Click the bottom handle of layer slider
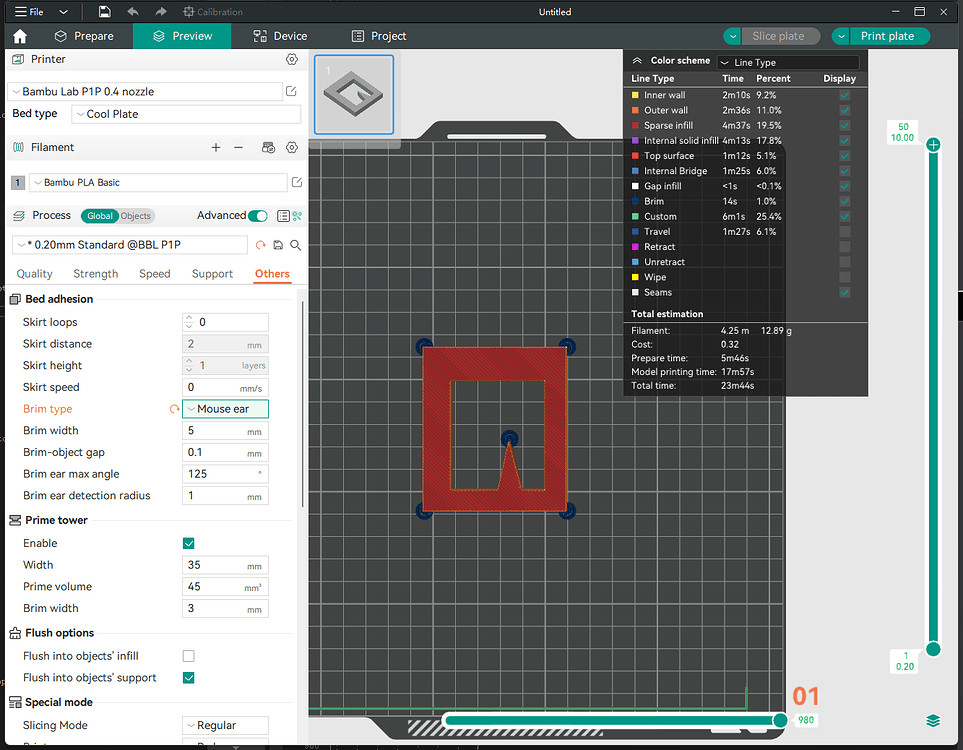Viewport: 963px width, 750px height. [933, 649]
